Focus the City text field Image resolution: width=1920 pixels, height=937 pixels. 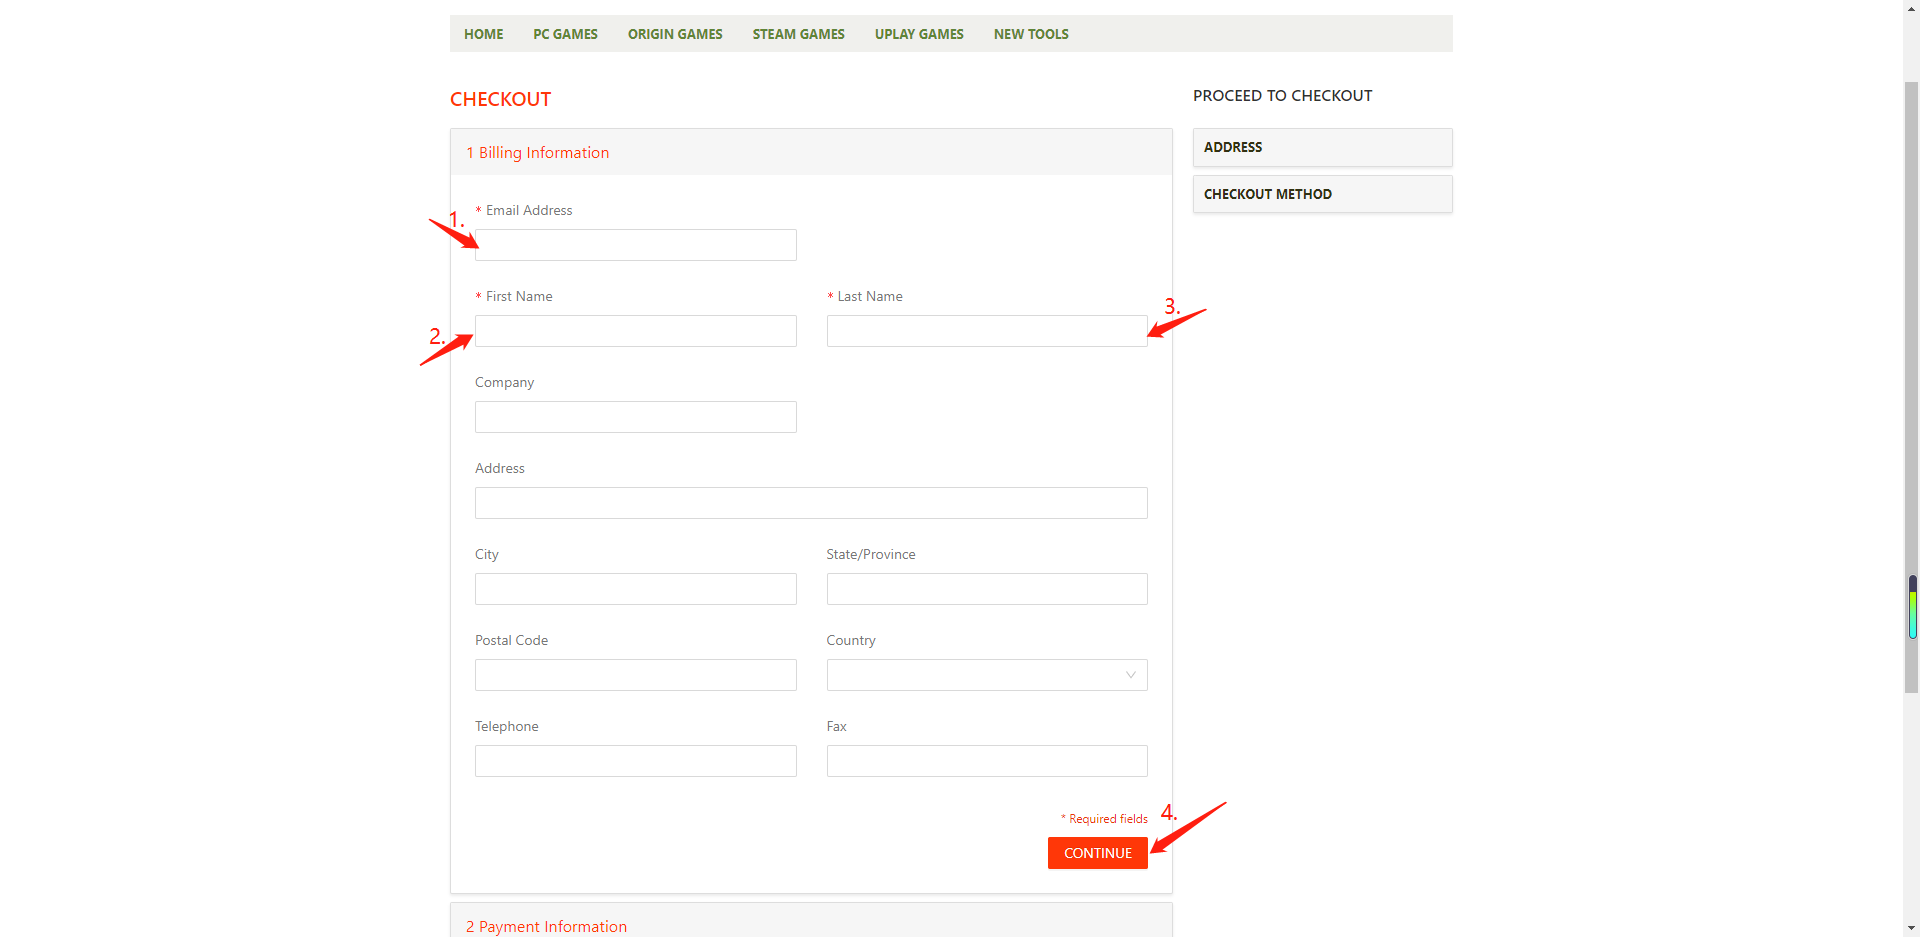coord(635,589)
